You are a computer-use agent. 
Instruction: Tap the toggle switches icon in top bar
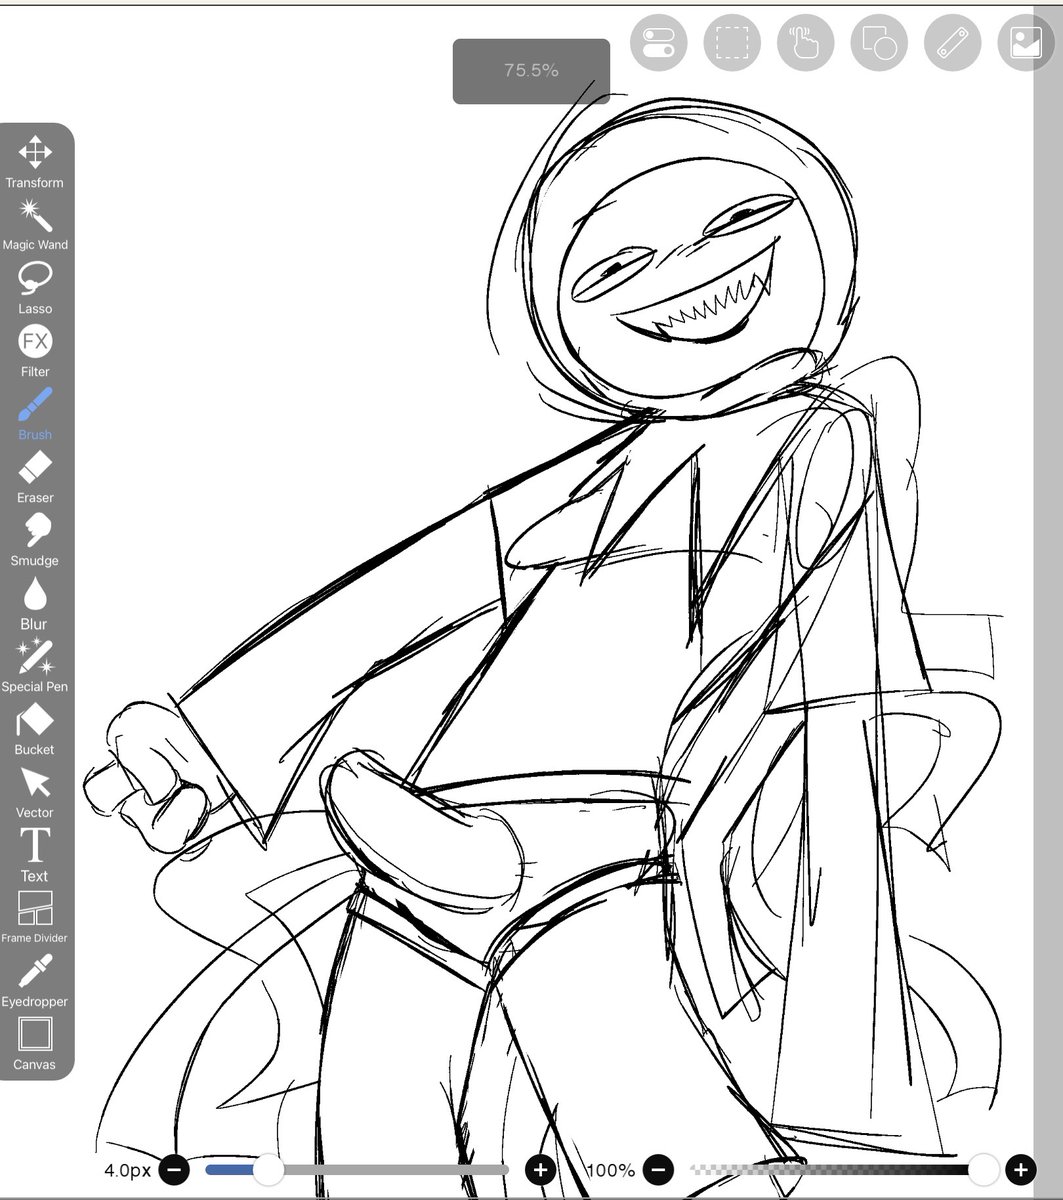coord(659,43)
